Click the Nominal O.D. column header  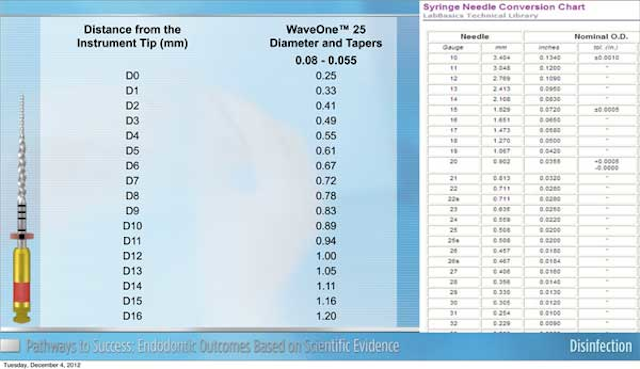pyautogui.click(x=600, y=36)
